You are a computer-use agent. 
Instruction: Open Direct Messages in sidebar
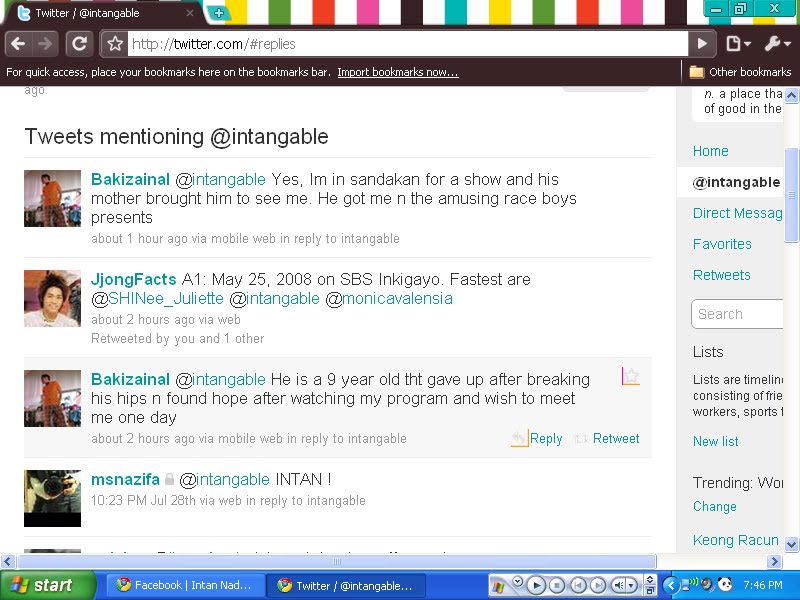click(x=737, y=213)
